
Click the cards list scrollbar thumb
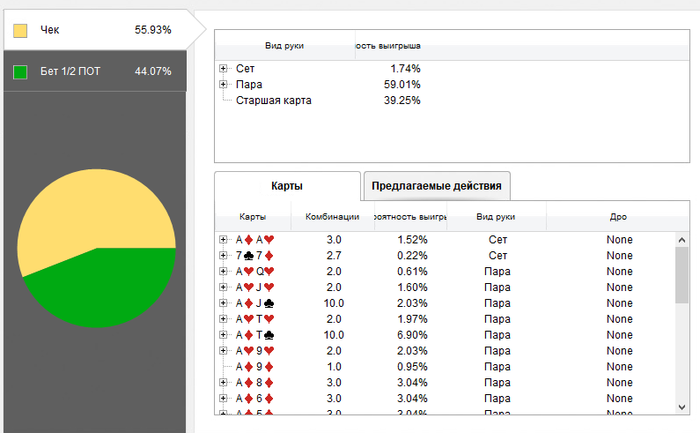point(682,275)
